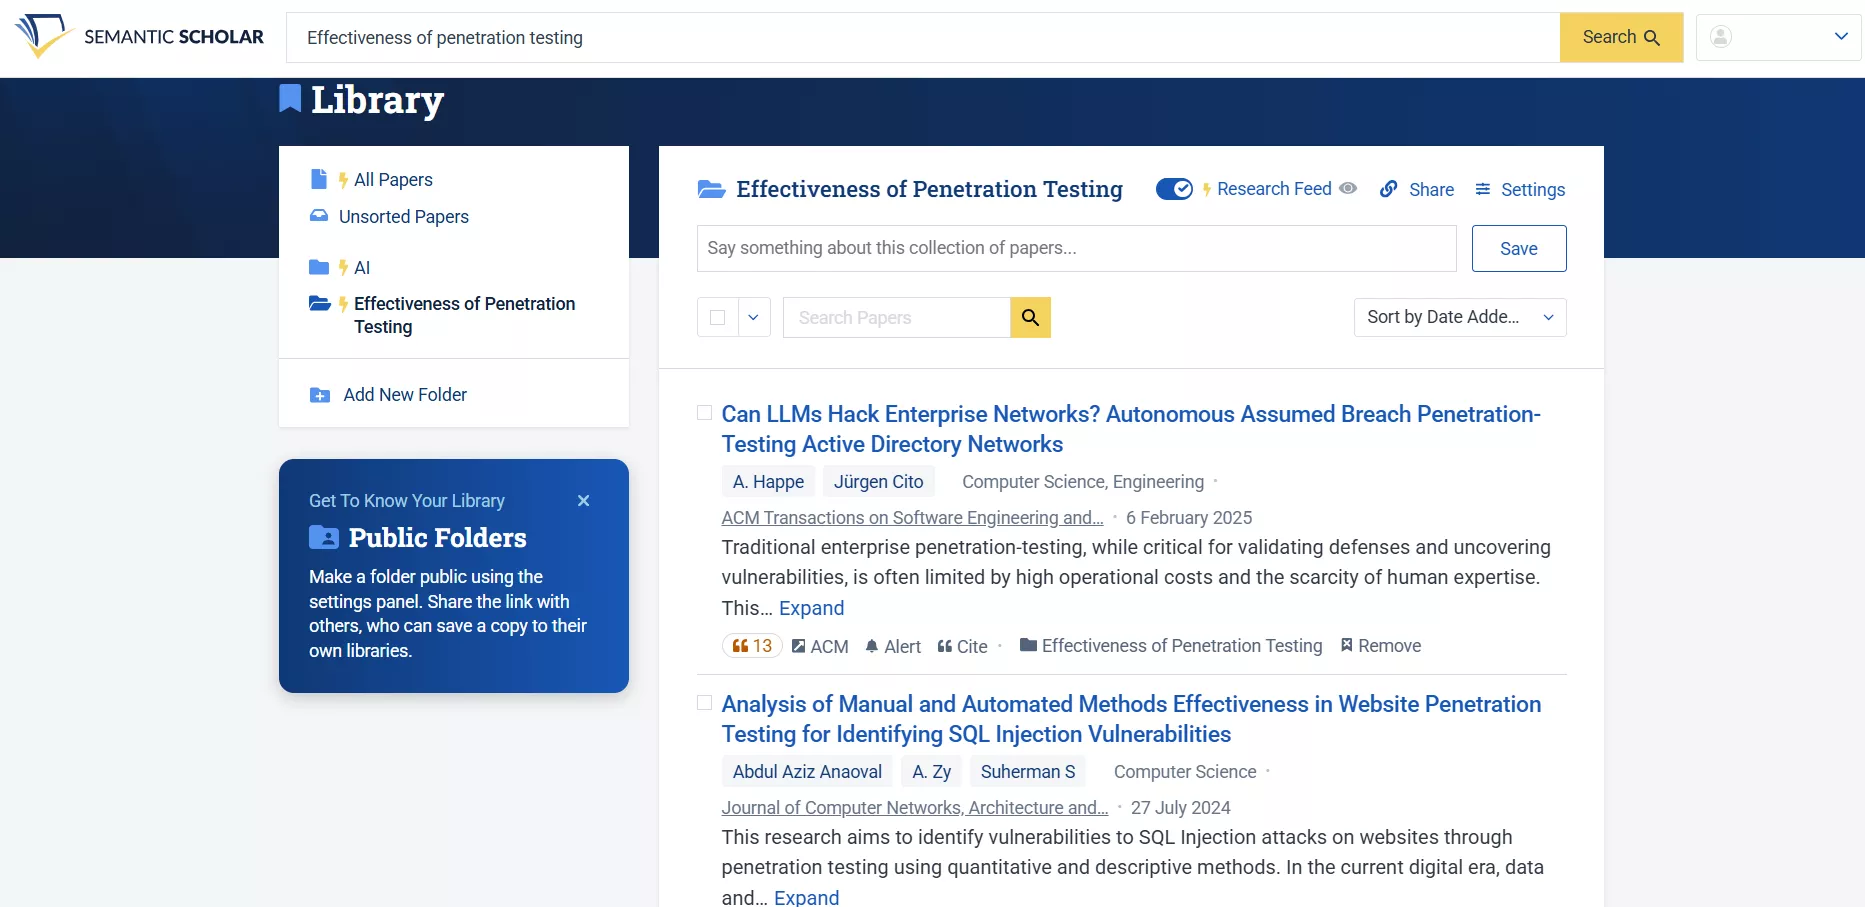Open the Semantic Scholar home via the logo
Screen dimensions: 1865x907
[x=140, y=37]
